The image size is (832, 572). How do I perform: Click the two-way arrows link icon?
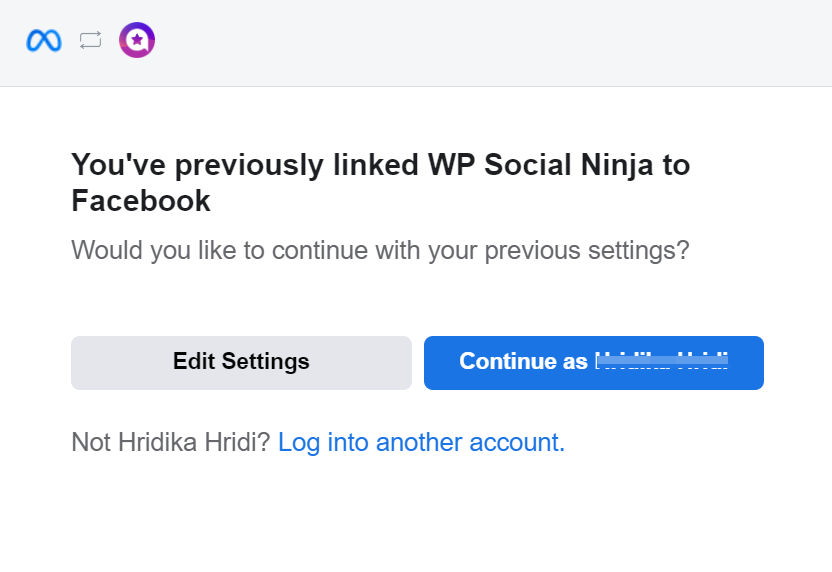click(x=91, y=41)
